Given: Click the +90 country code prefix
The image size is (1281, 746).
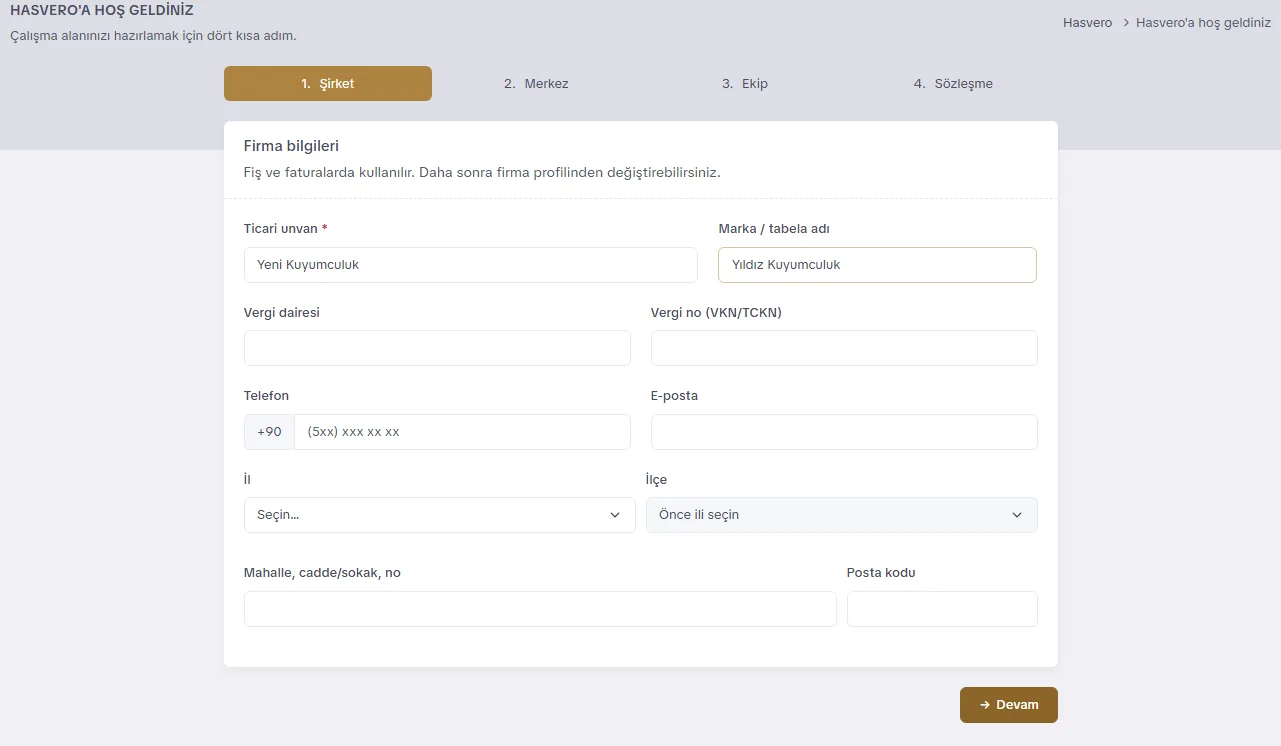Looking at the screenshot, I should point(270,432).
